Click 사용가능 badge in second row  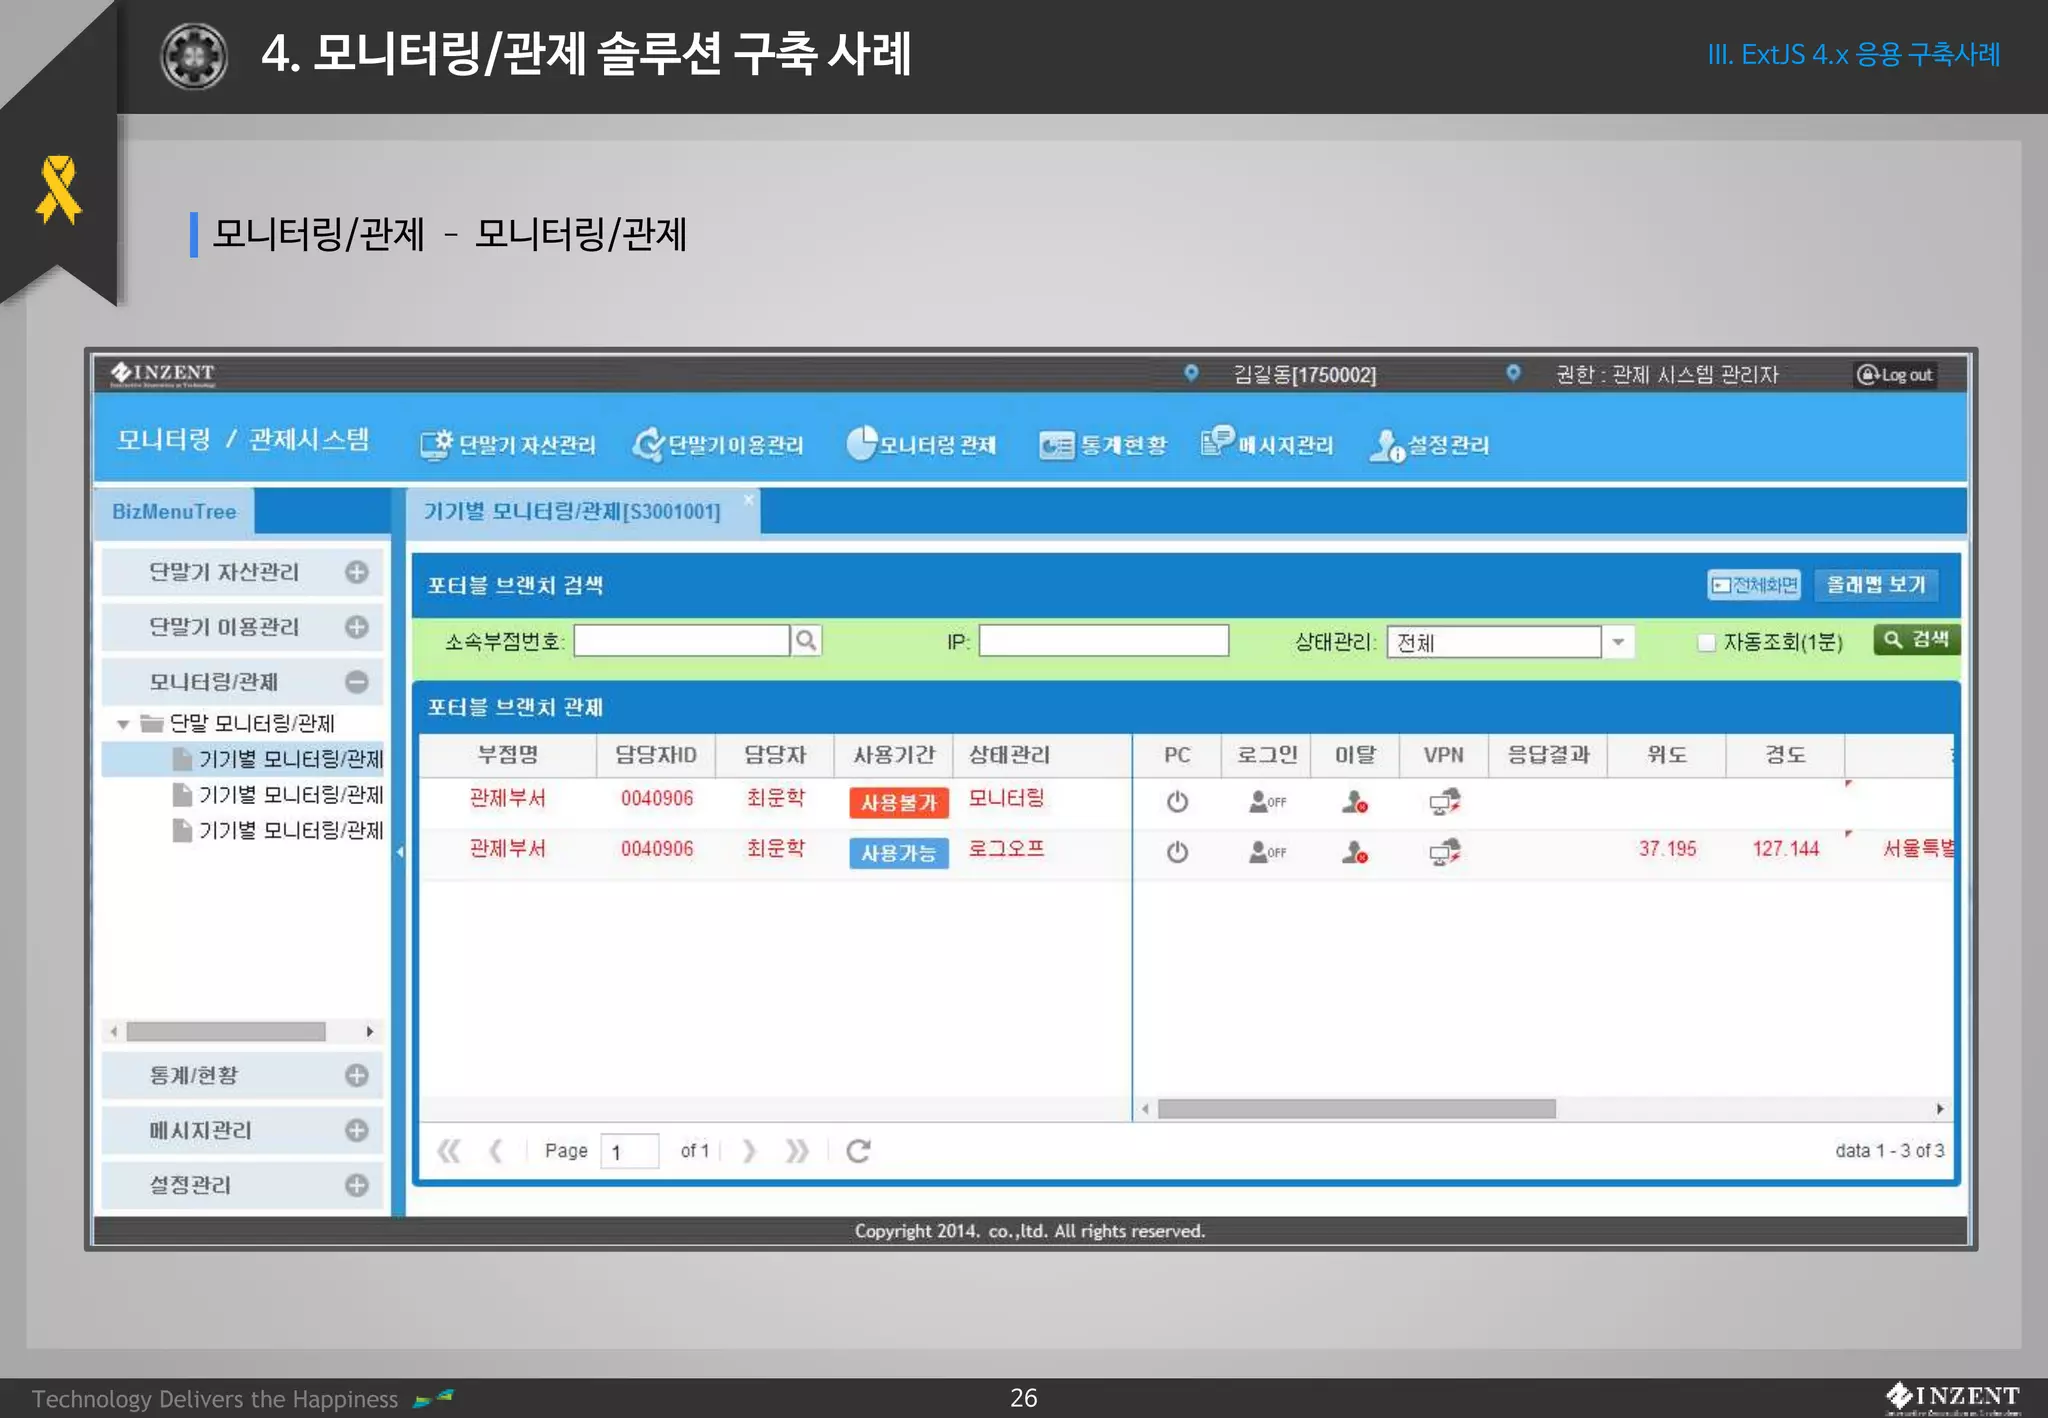tap(898, 853)
